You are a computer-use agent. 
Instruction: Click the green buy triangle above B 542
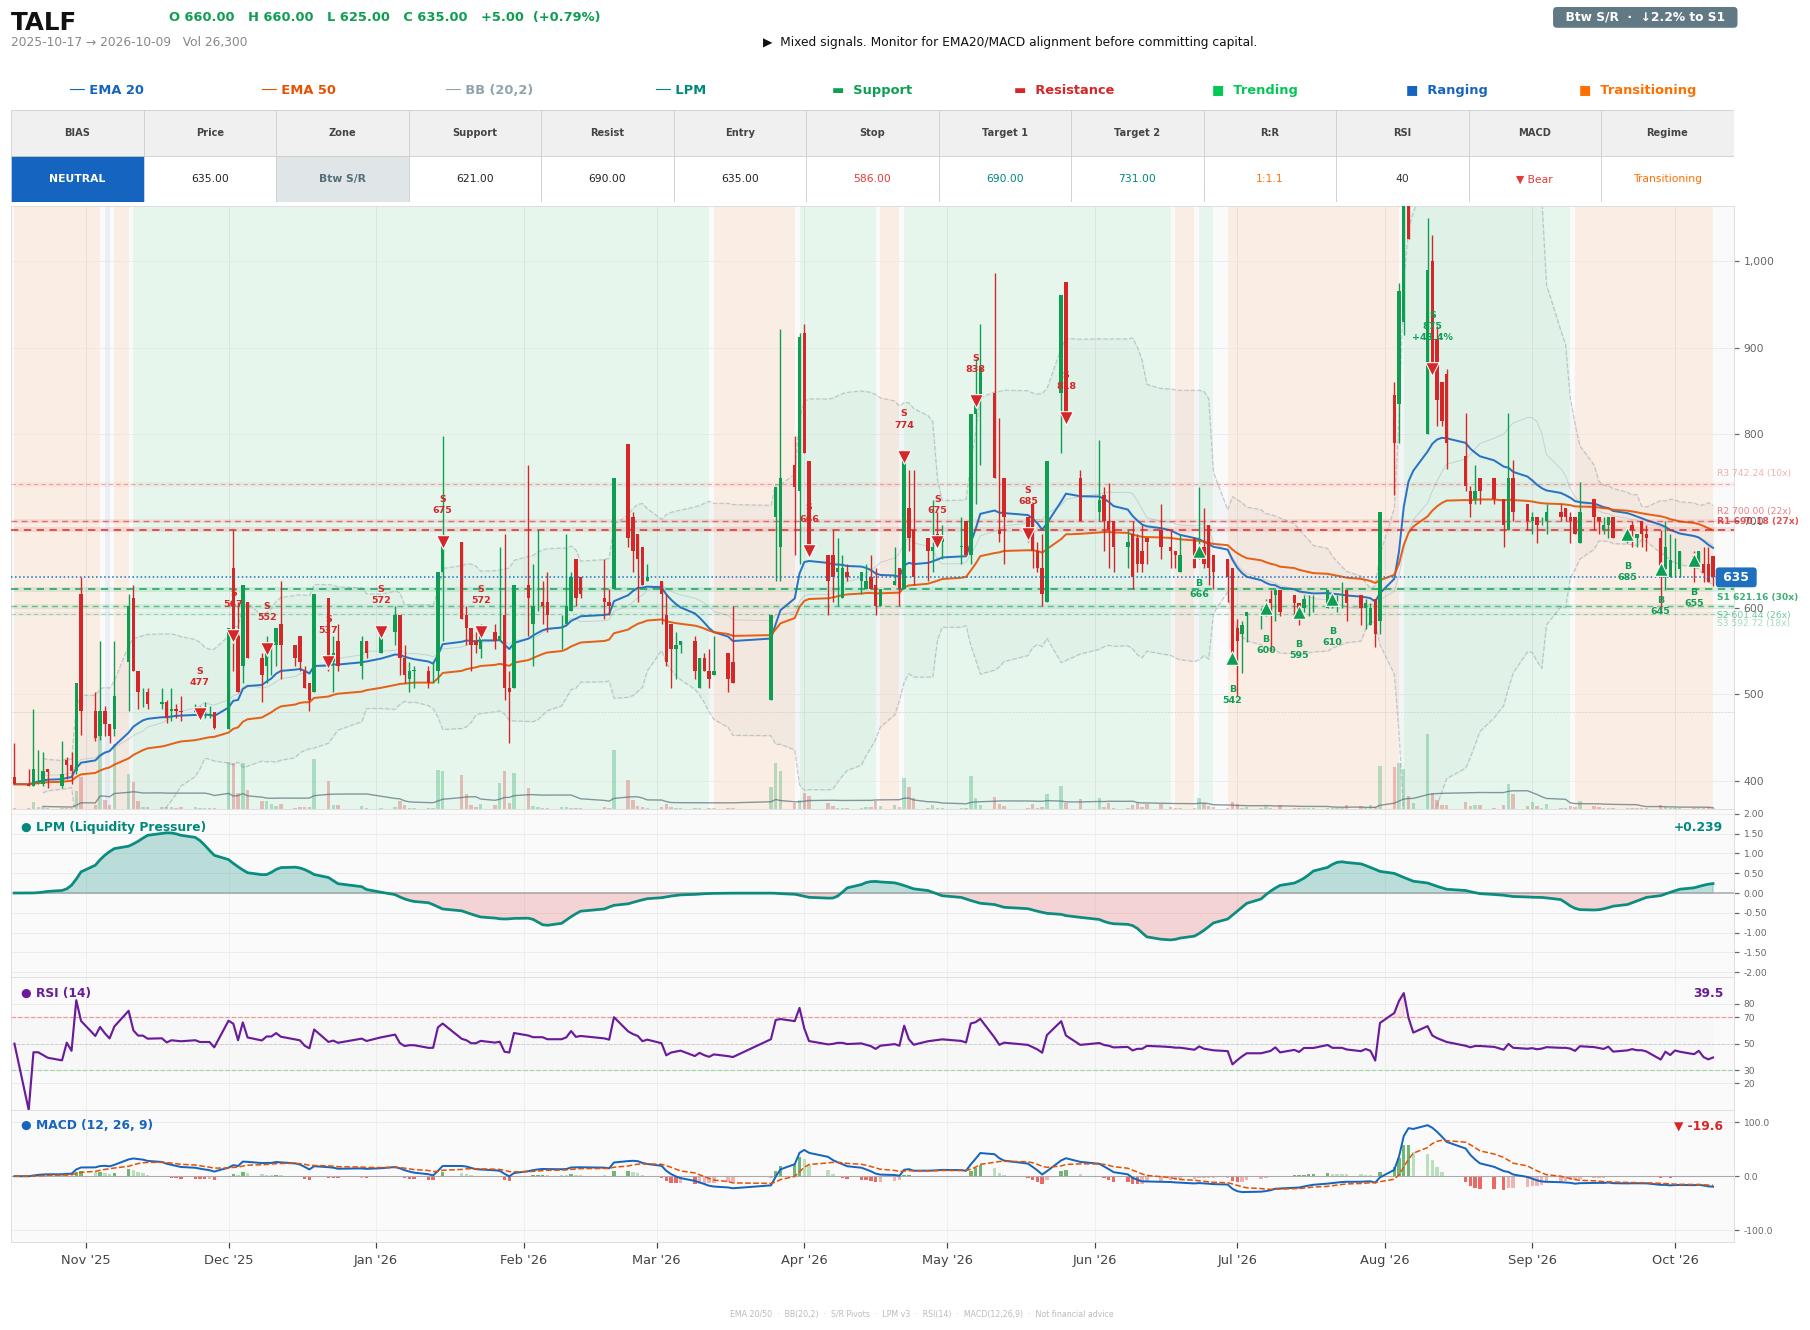(1232, 659)
